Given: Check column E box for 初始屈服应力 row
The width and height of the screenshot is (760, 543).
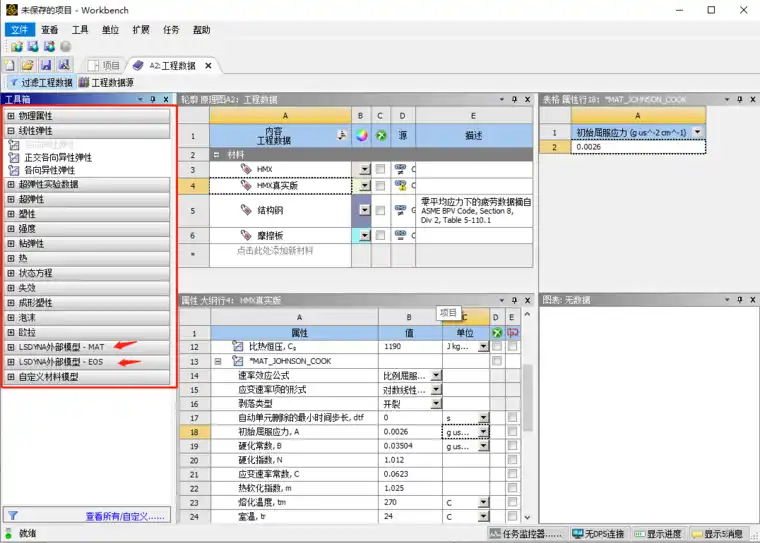Looking at the screenshot, I should coord(513,431).
